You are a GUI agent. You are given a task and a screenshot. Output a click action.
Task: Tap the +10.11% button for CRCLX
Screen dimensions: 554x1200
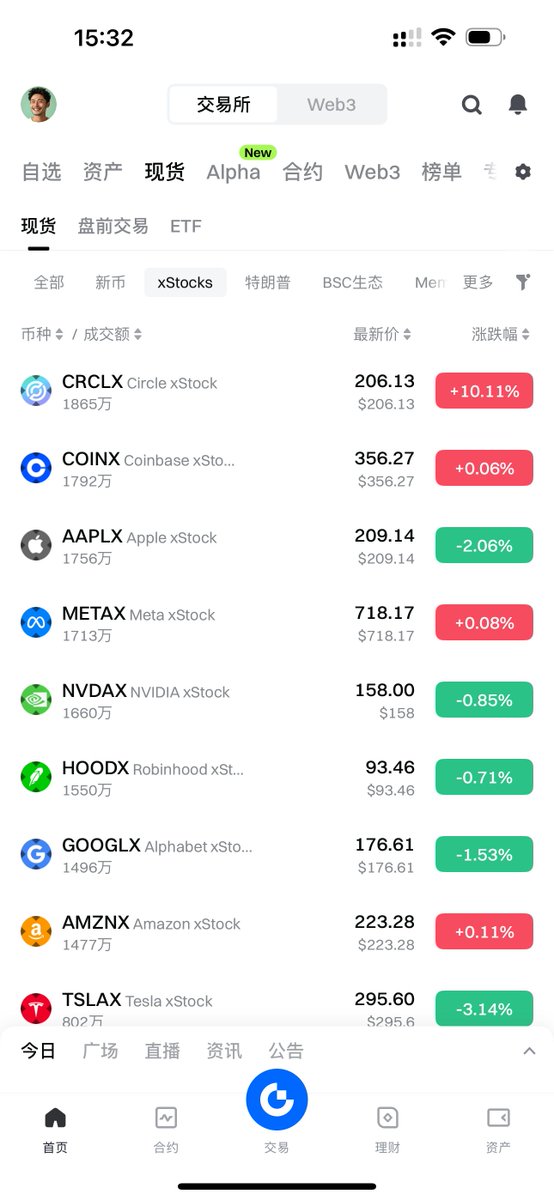484,391
